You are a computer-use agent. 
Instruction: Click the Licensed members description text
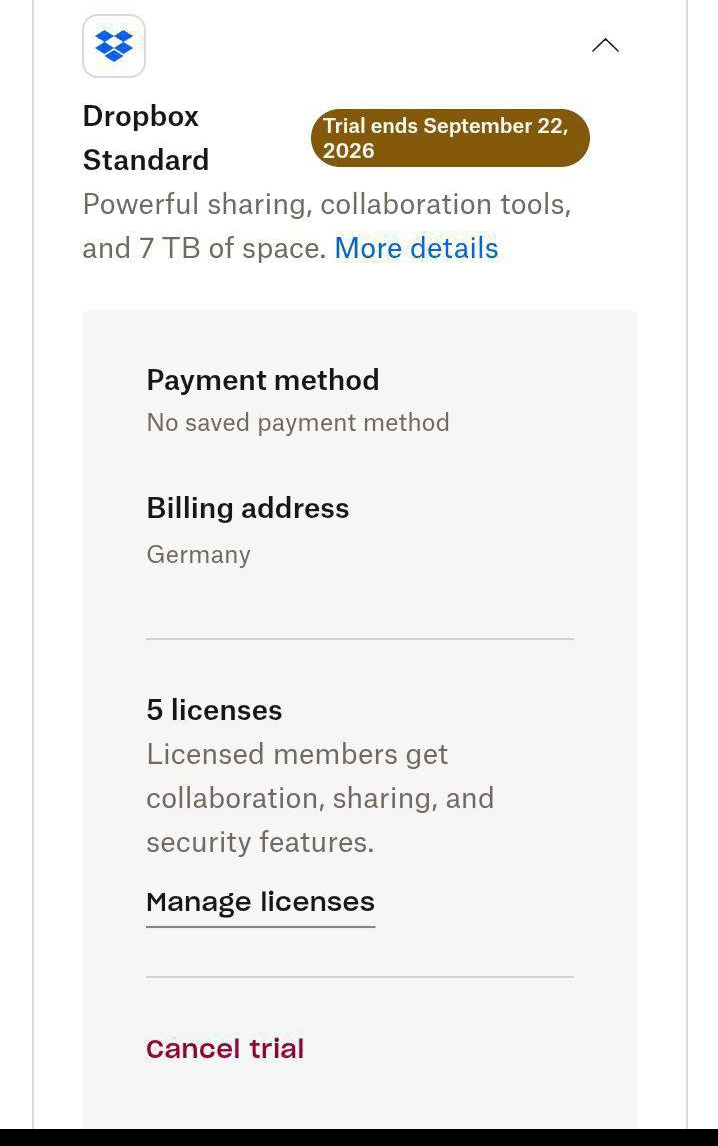[320, 798]
